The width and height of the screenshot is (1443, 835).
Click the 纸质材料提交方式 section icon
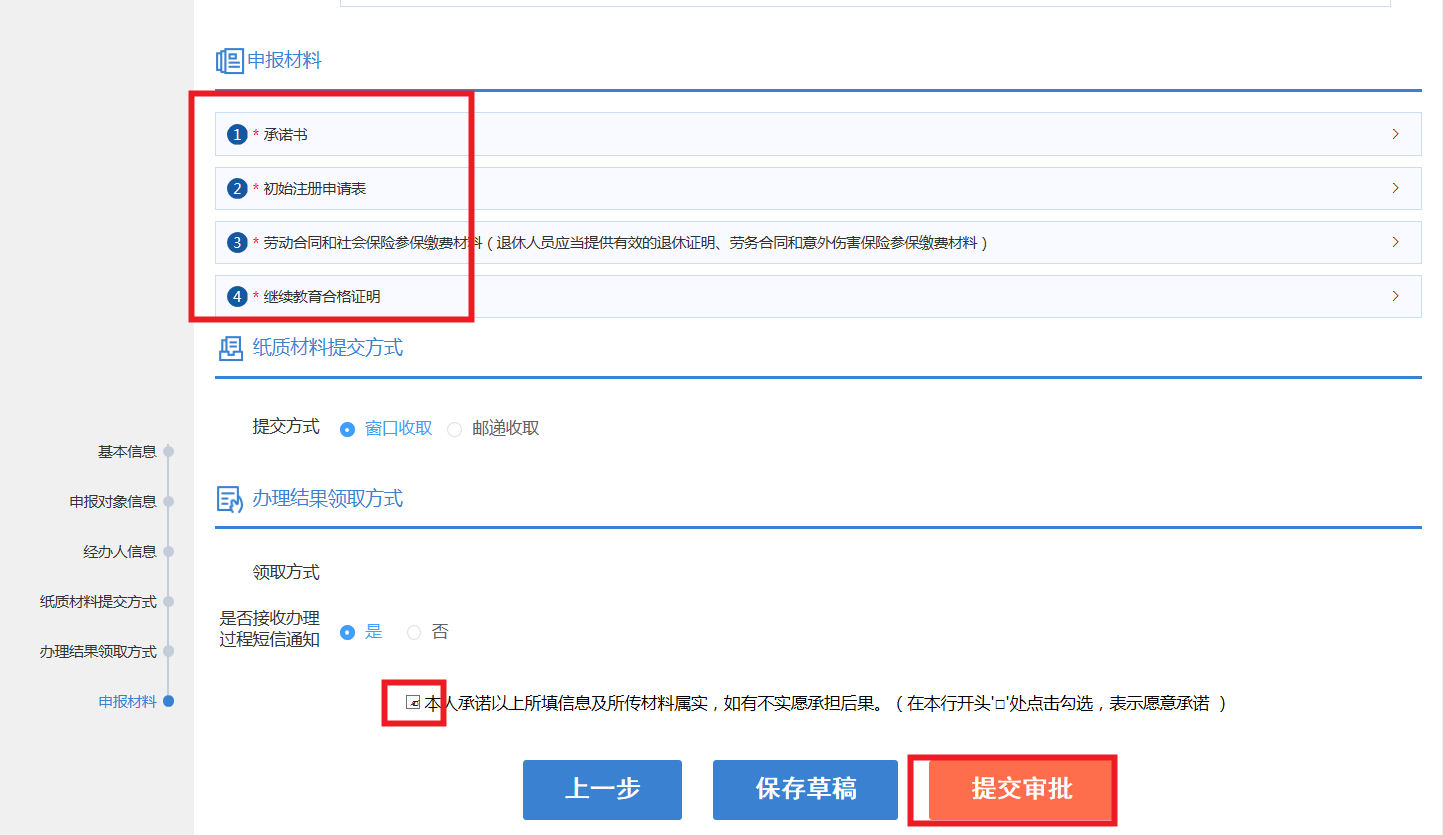[230, 348]
